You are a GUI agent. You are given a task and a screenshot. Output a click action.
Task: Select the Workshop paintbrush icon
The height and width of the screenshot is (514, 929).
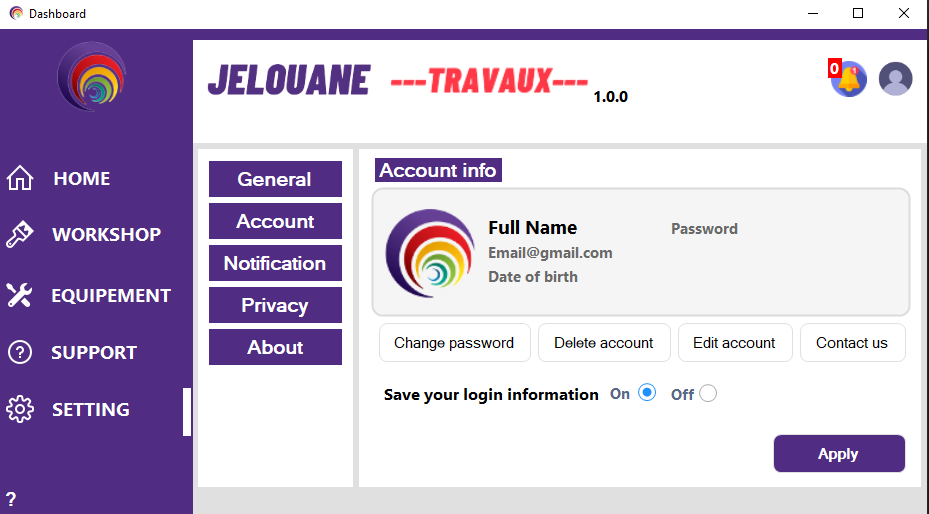click(20, 234)
